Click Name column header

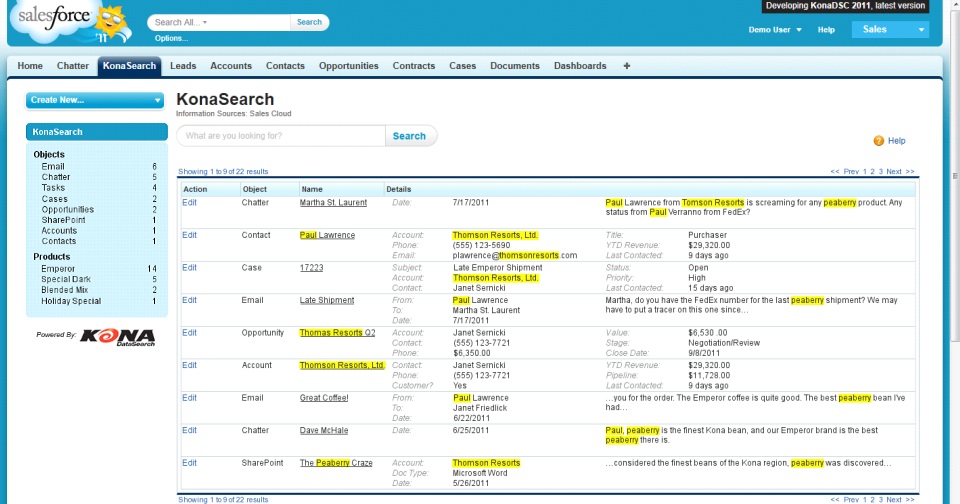click(x=312, y=189)
